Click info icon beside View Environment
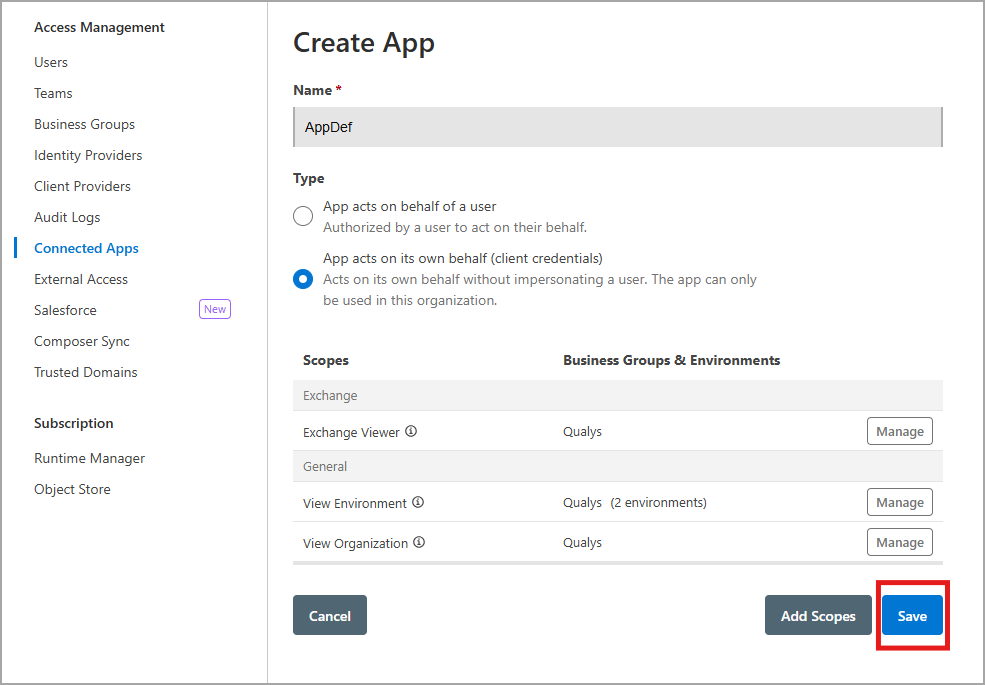 pyautogui.click(x=418, y=503)
